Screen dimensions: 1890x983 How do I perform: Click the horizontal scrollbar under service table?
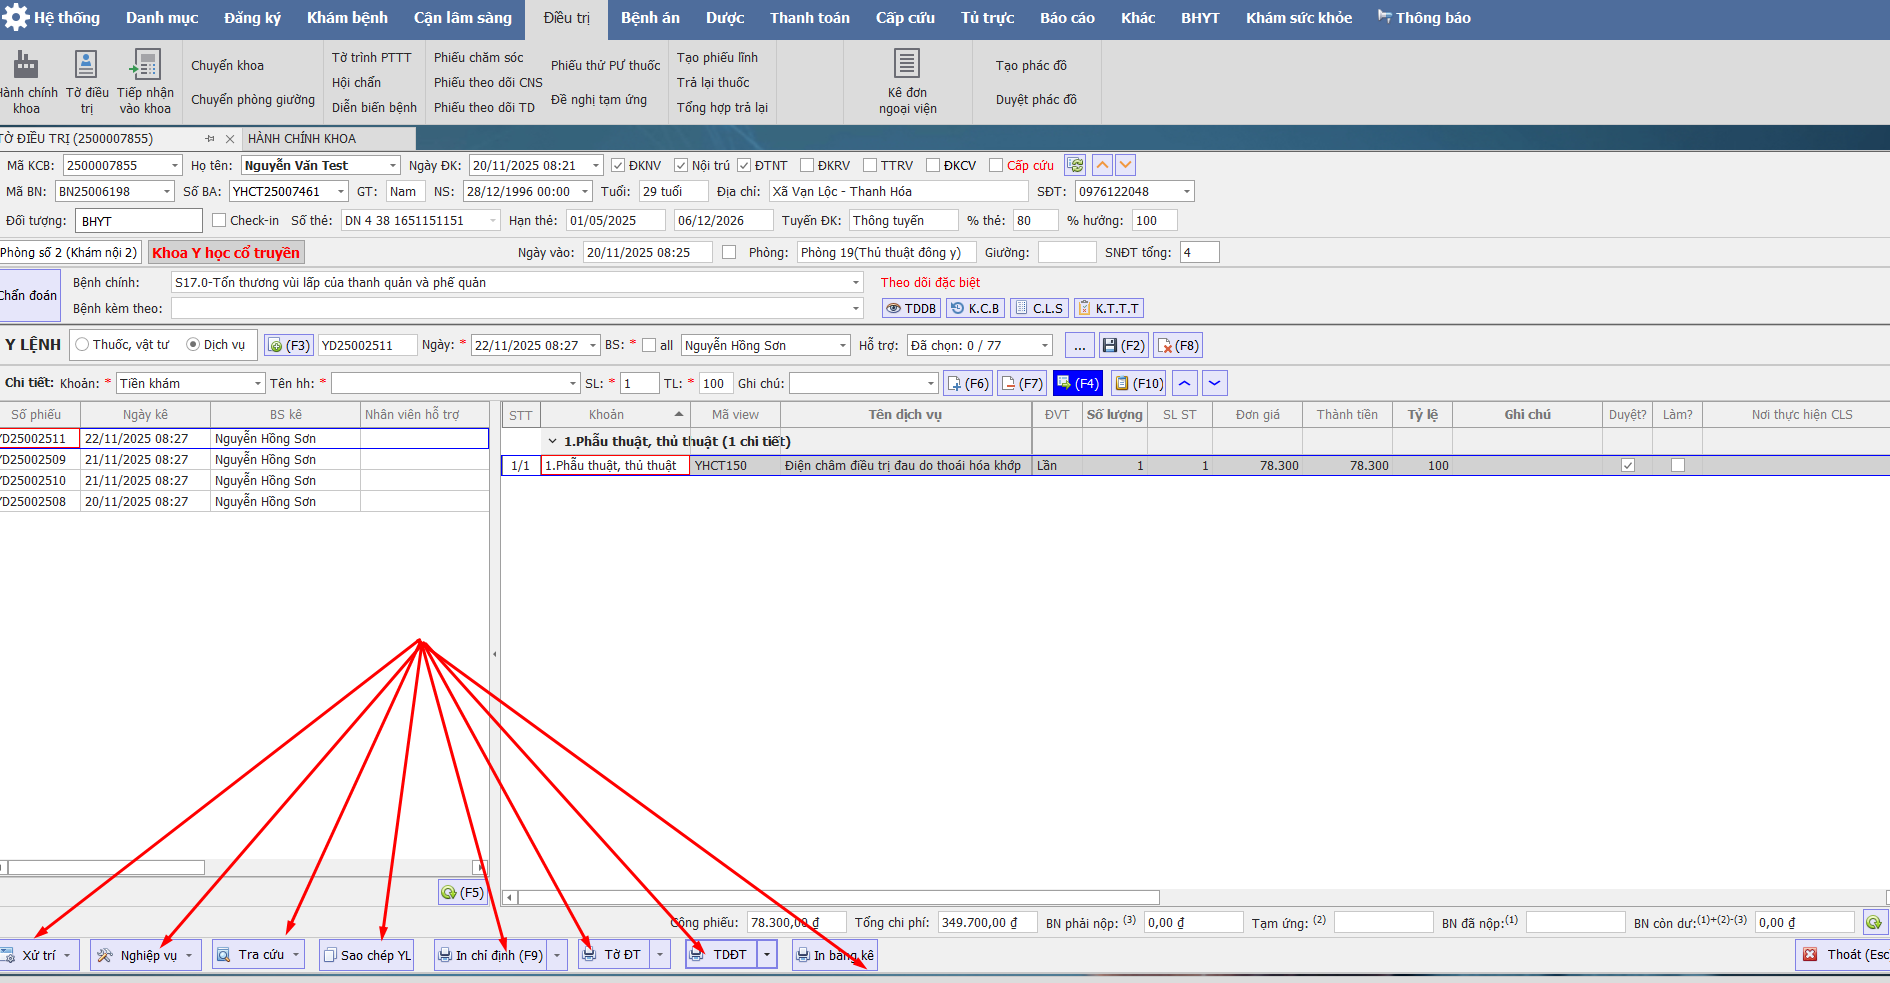pos(838,898)
